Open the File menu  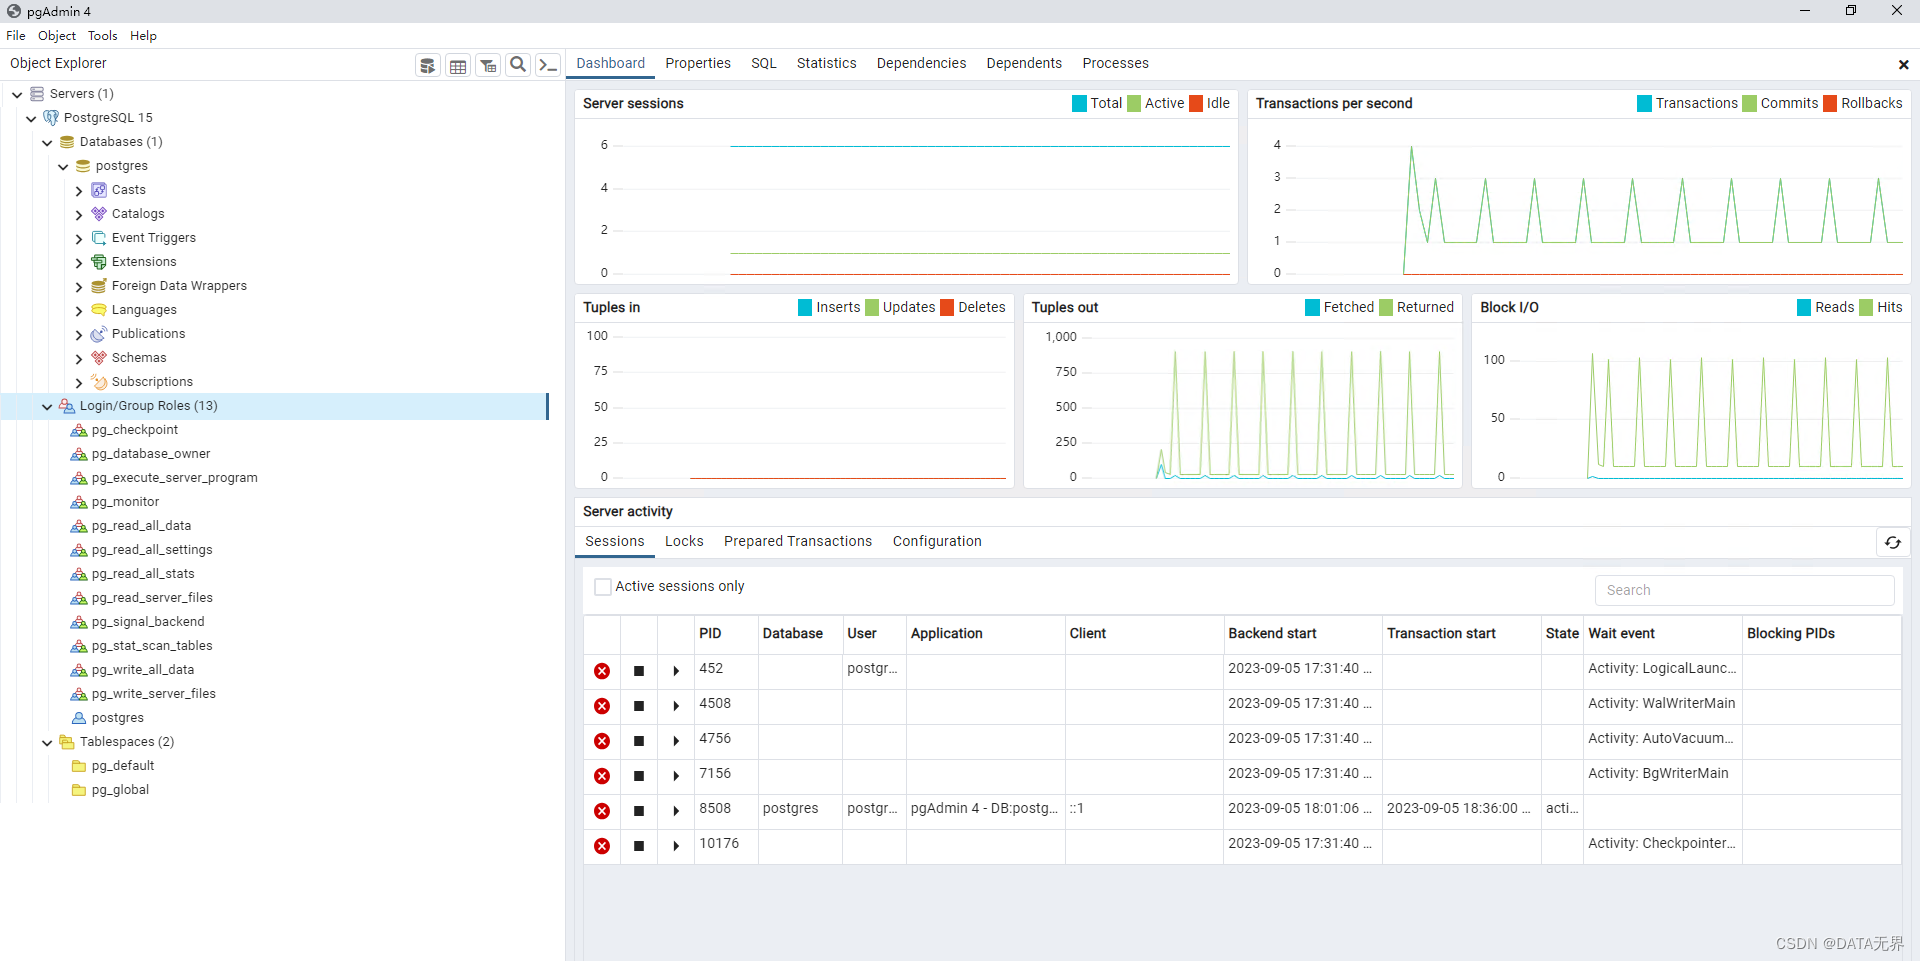coord(16,36)
